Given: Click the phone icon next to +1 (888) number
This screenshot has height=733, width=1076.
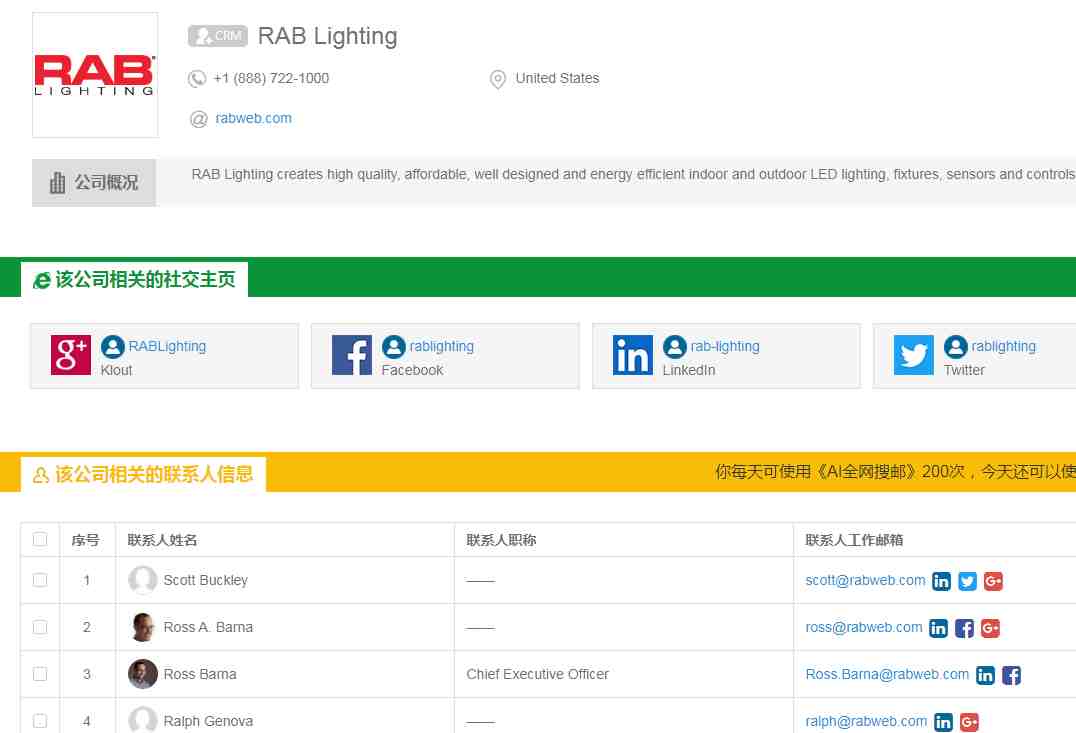Looking at the screenshot, I should (x=197, y=79).
